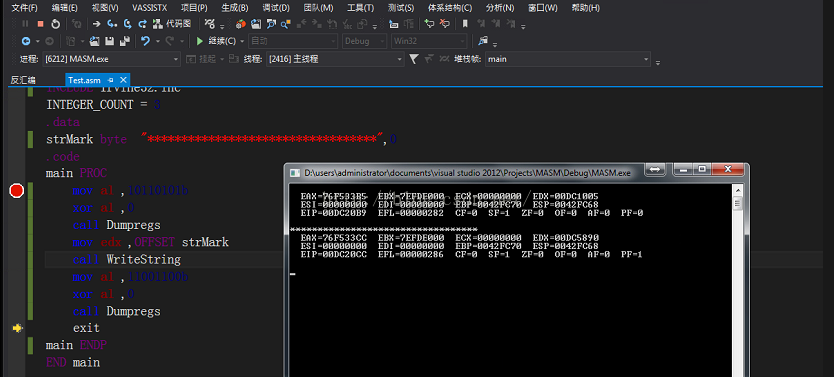Open the 测试(S) menu
The width and height of the screenshot is (834, 377).
click(x=401, y=8)
